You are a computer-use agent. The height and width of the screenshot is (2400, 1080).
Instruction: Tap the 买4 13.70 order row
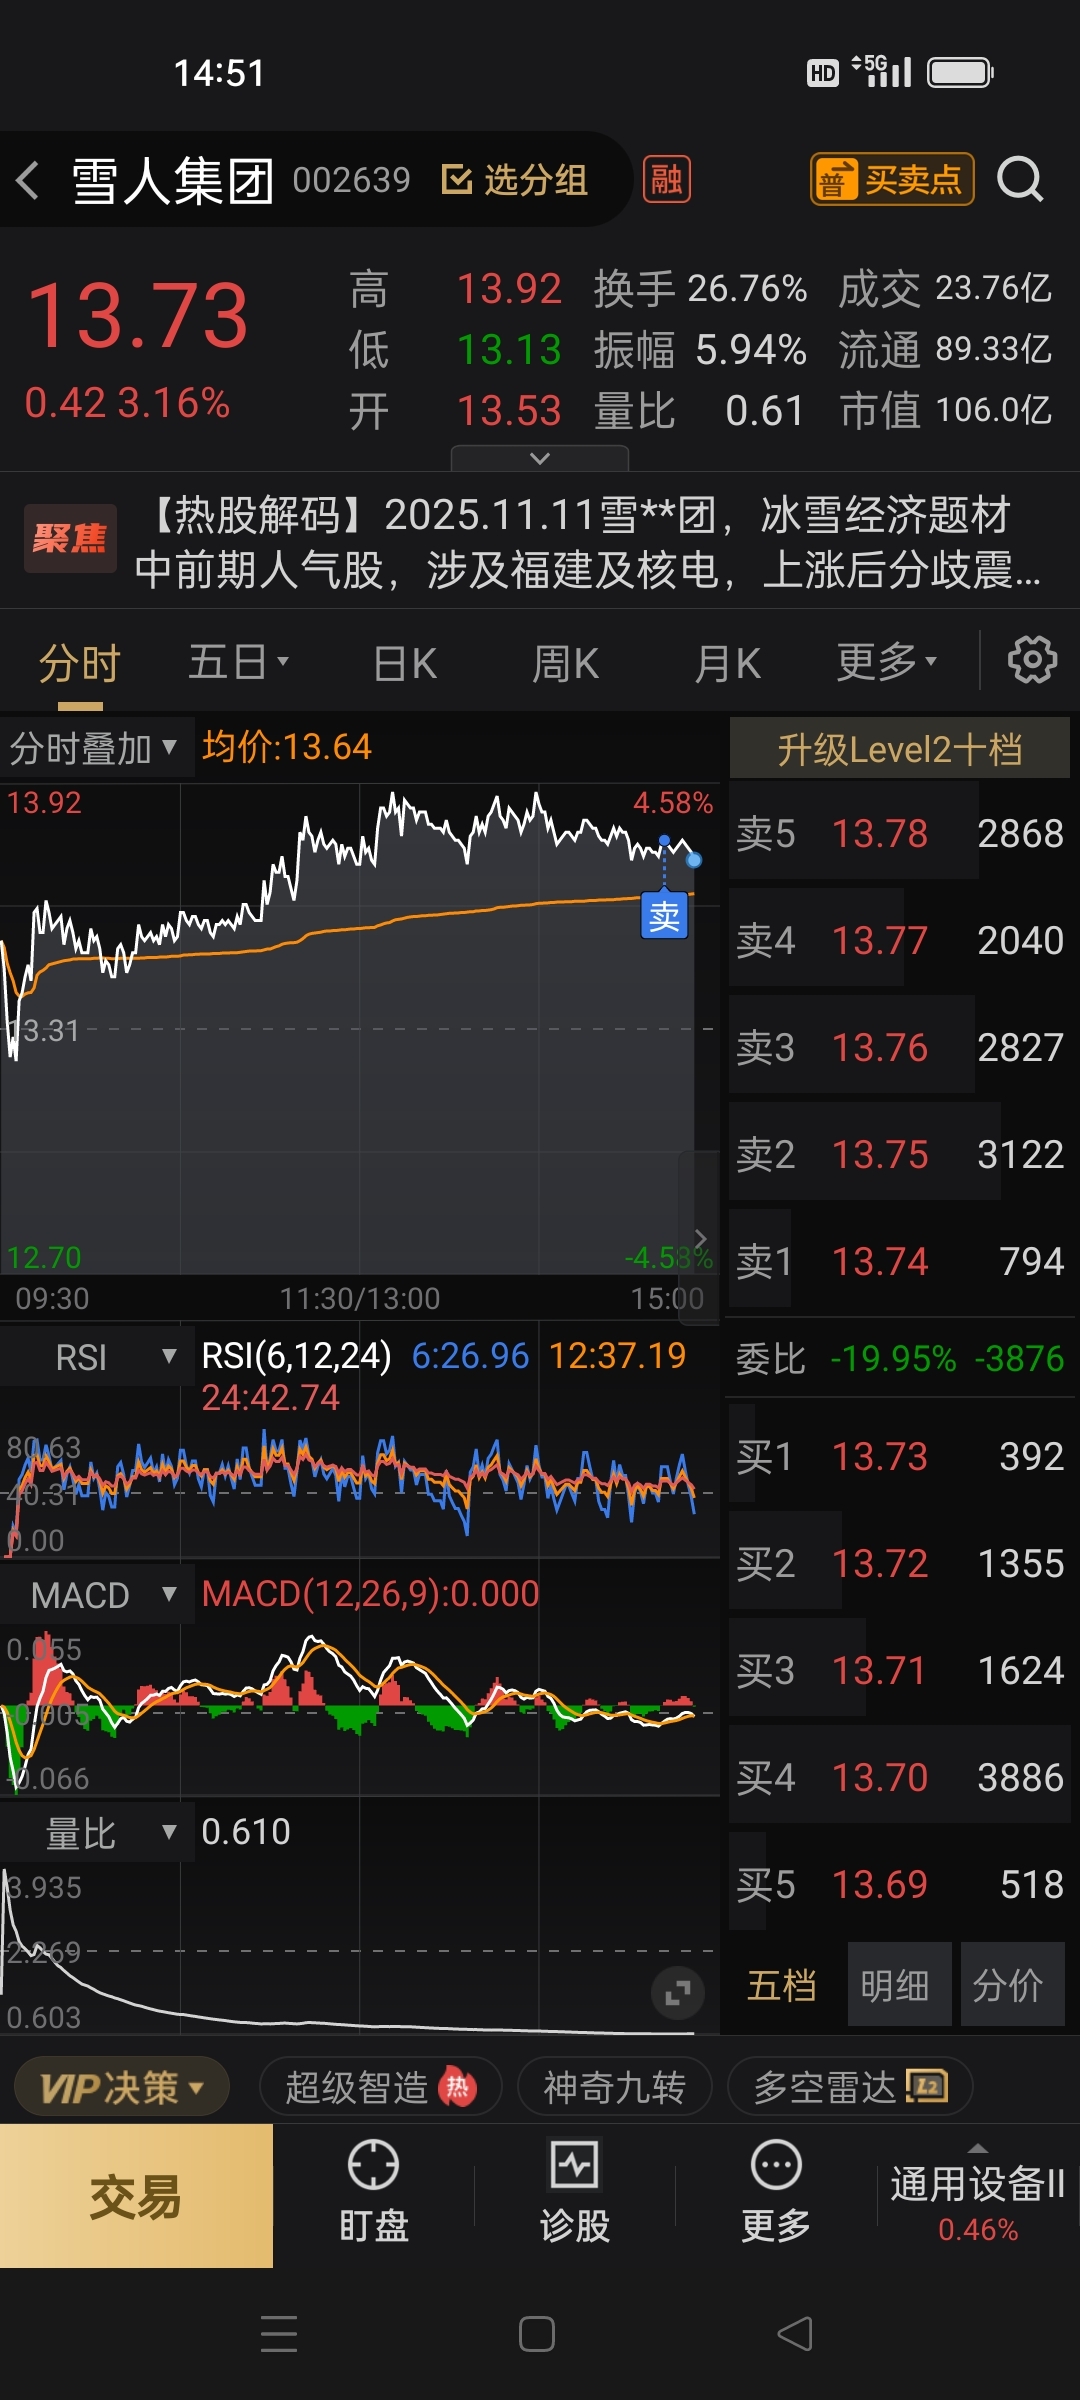coord(900,1777)
